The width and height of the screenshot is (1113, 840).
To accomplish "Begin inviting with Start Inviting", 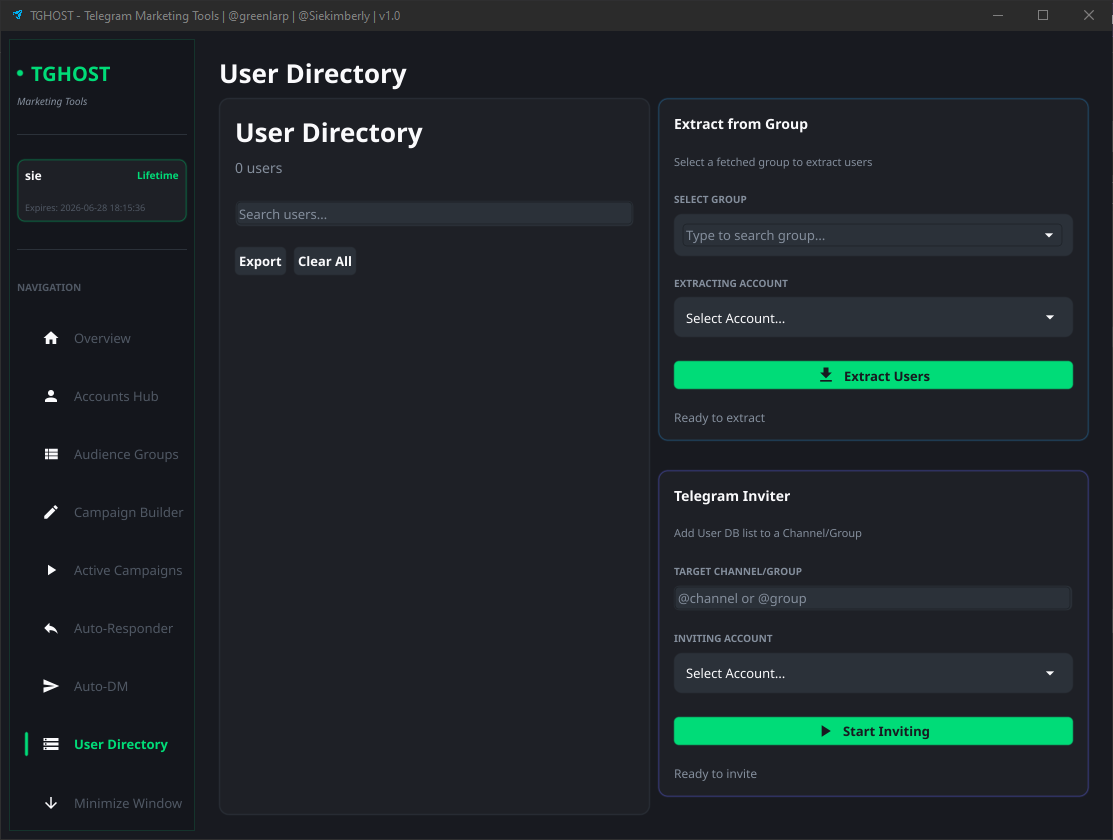I will click(x=873, y=731).
